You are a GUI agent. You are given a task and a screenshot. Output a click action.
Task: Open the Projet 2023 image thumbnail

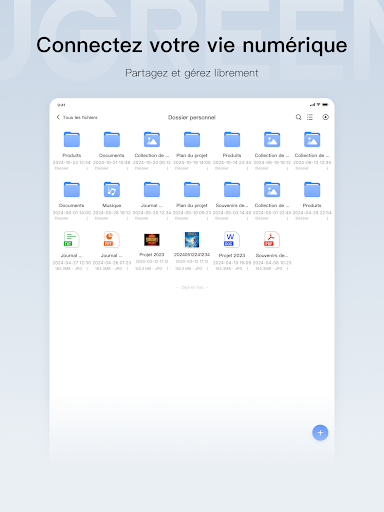[152, 240]
